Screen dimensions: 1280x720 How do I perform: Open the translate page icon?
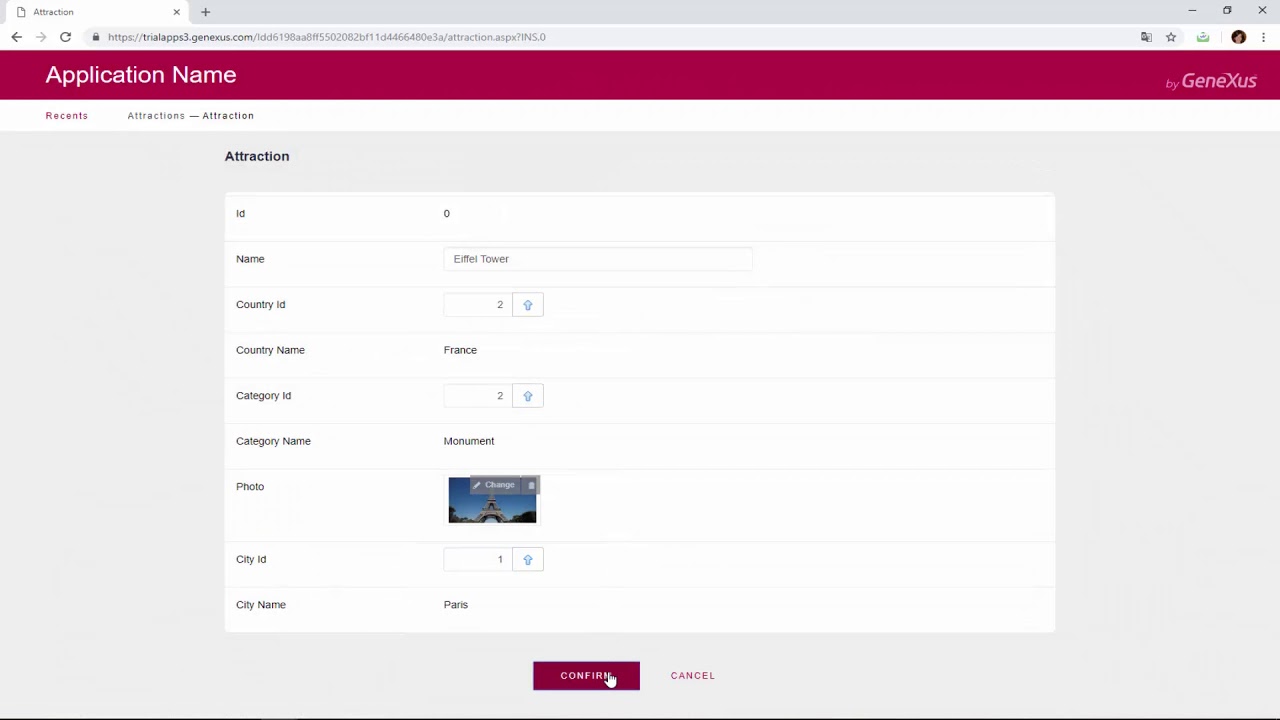1146,37
